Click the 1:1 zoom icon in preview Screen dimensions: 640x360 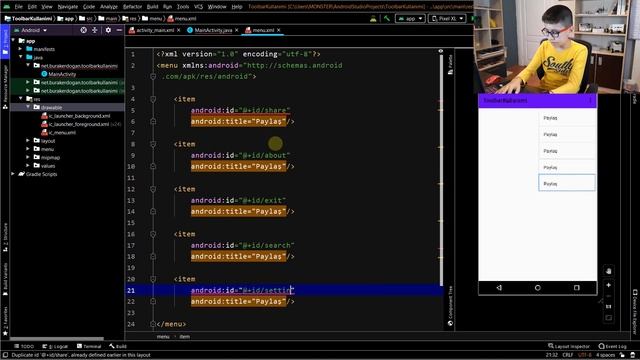coord(609,307)
